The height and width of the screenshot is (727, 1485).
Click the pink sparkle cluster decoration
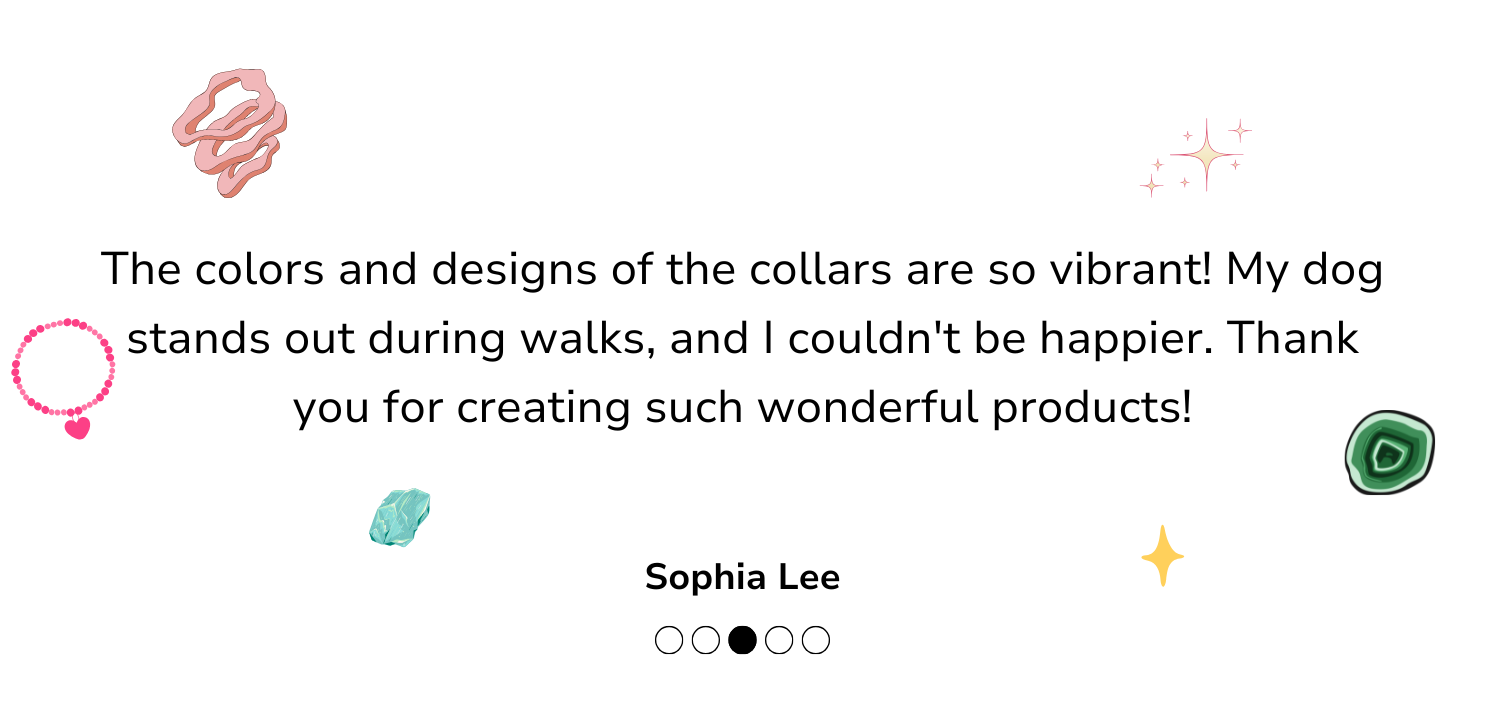(x=1195, y=156)
